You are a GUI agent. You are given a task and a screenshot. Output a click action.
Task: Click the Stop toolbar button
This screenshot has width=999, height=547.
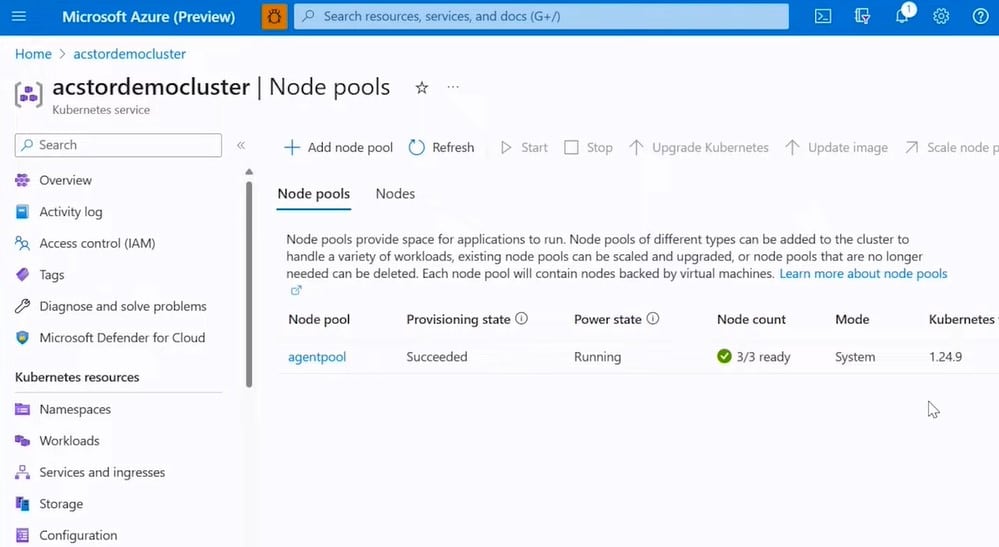click(x=589, y=148)
